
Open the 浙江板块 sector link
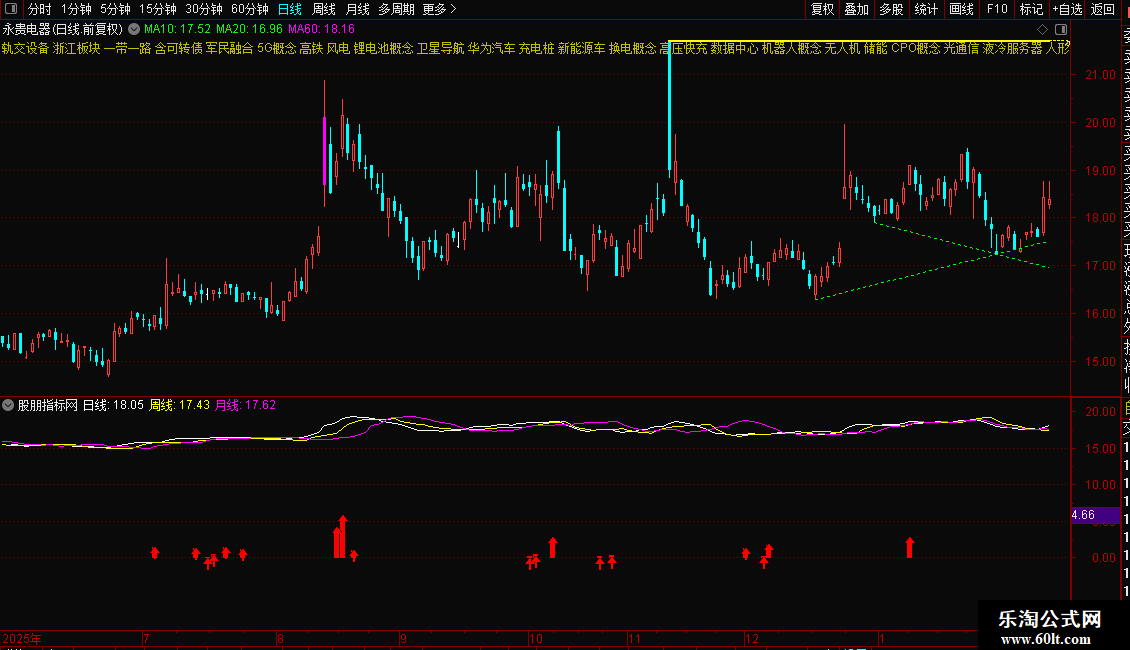point(76,48)
